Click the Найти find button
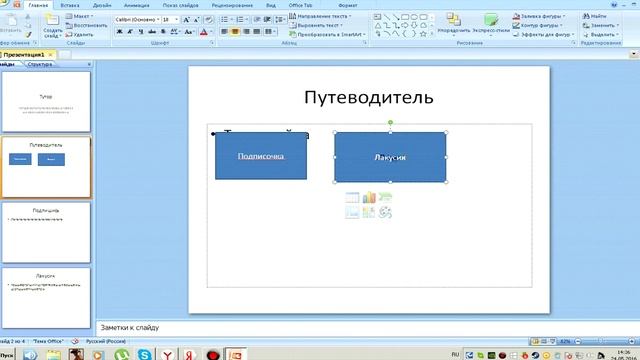The width and height of the screenshot is (640, 360). point(594,16)
